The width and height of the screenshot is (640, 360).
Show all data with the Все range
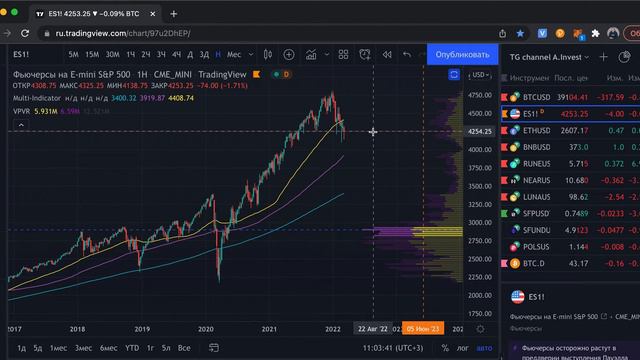click(184, 348)
